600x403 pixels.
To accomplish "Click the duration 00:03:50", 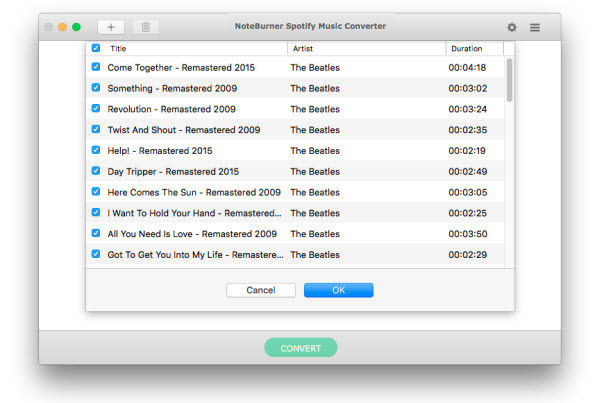I will (468, 234).
